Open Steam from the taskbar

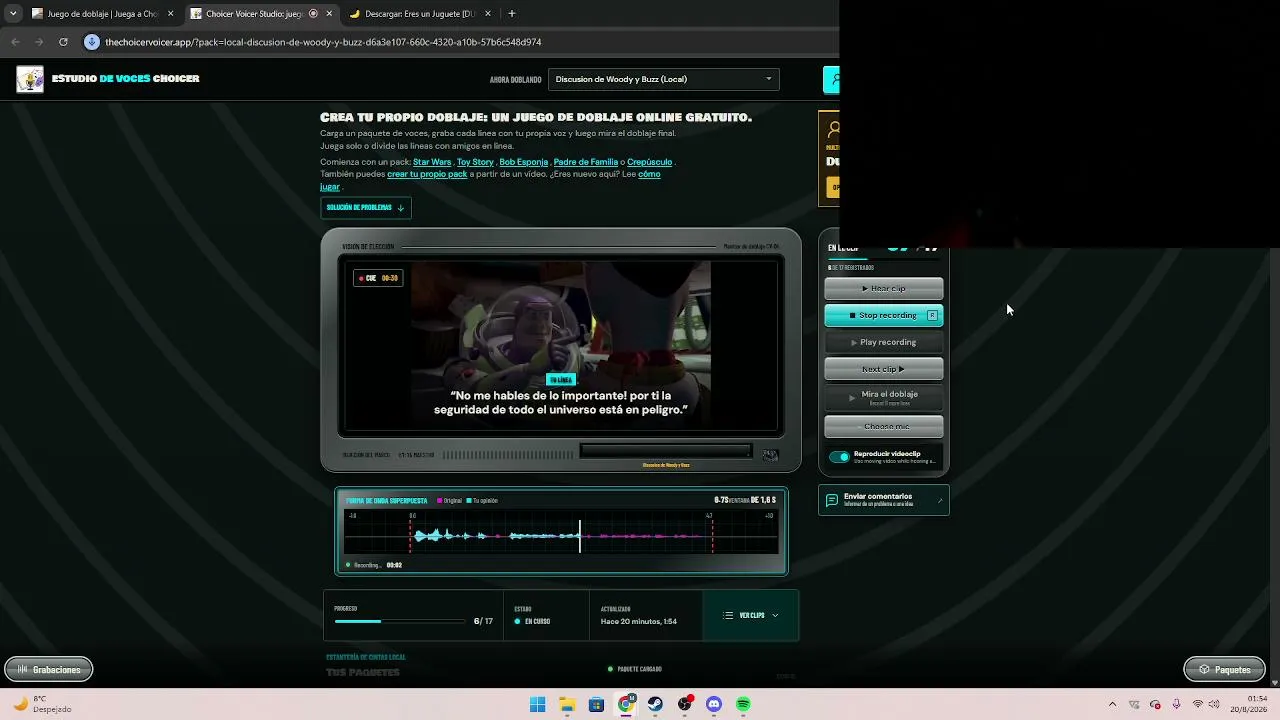click(655, 705)
